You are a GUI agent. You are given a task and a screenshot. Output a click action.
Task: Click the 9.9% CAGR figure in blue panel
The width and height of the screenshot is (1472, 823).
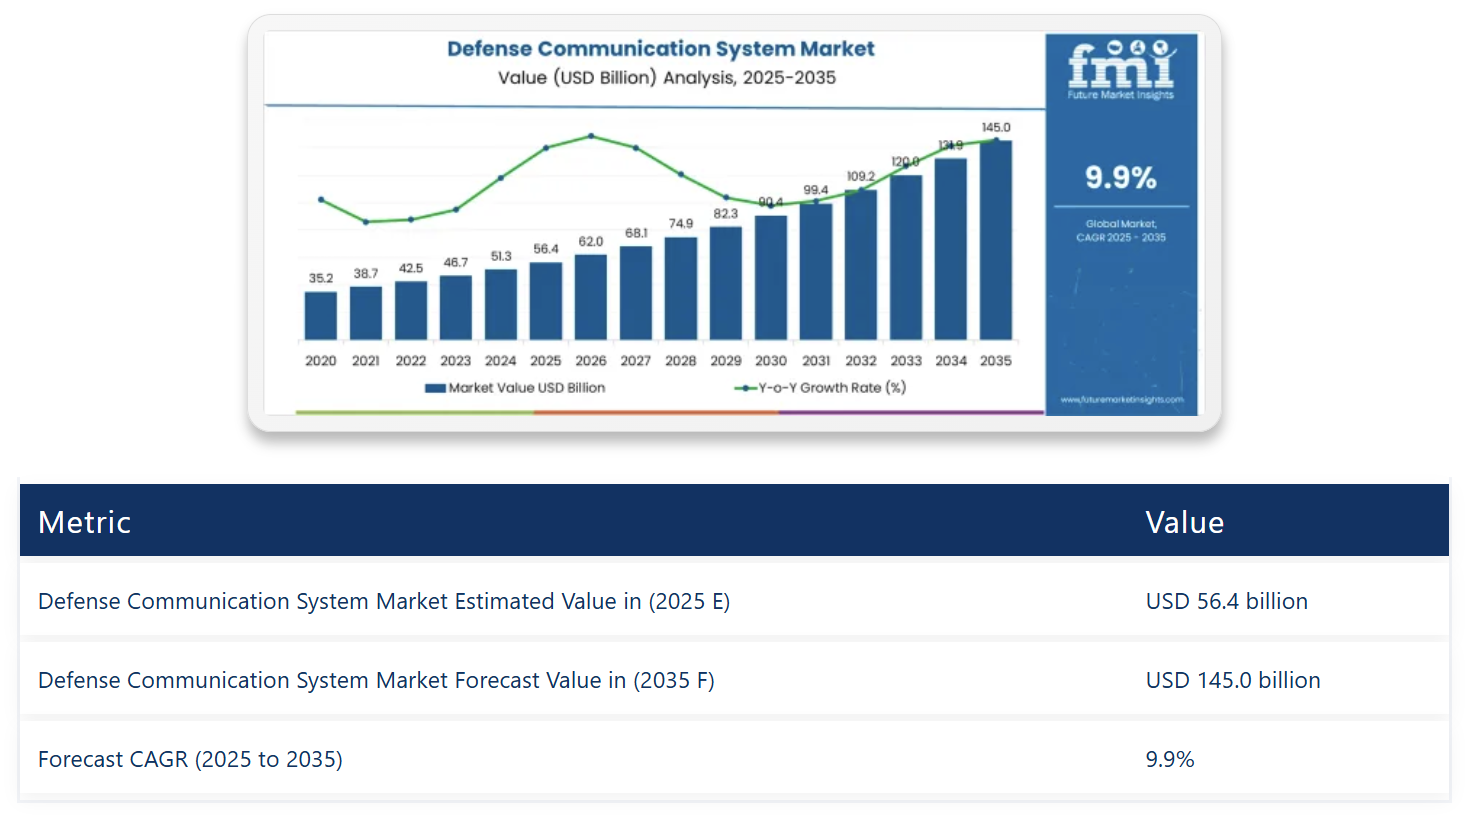click(x=1120, y=178)
